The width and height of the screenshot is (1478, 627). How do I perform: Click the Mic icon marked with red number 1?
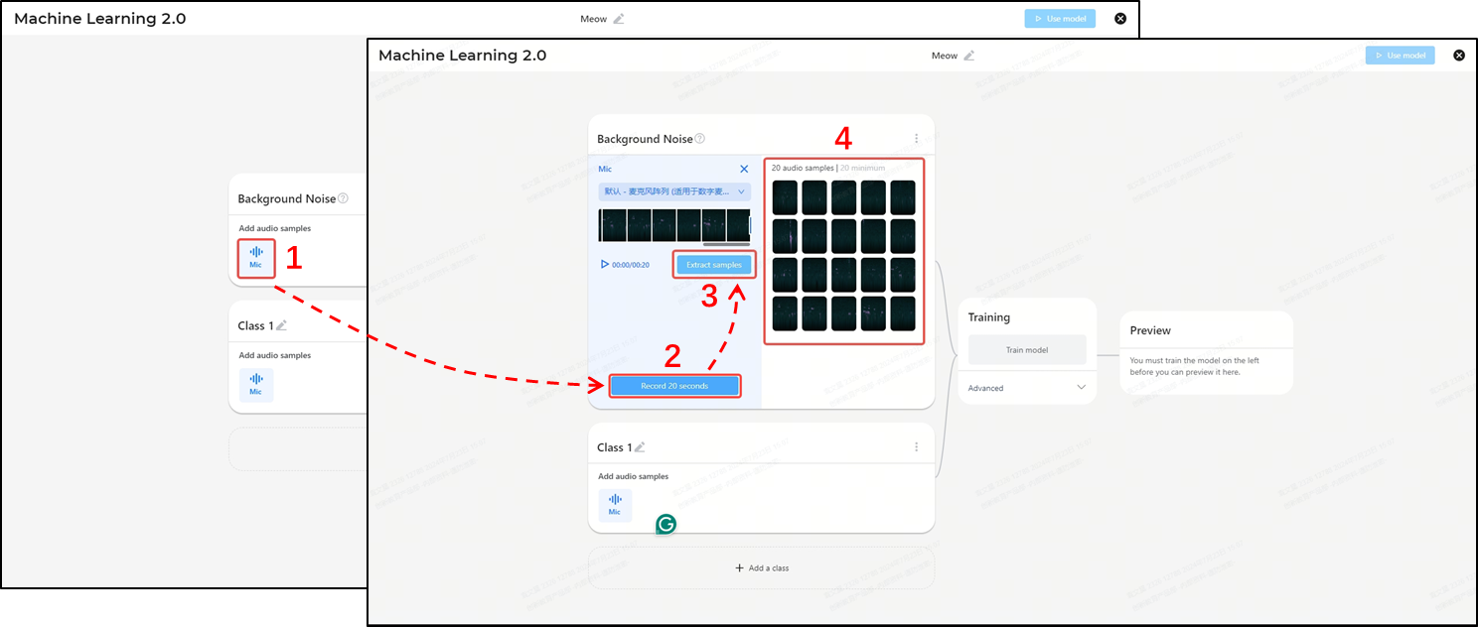[x=256, y=257]
